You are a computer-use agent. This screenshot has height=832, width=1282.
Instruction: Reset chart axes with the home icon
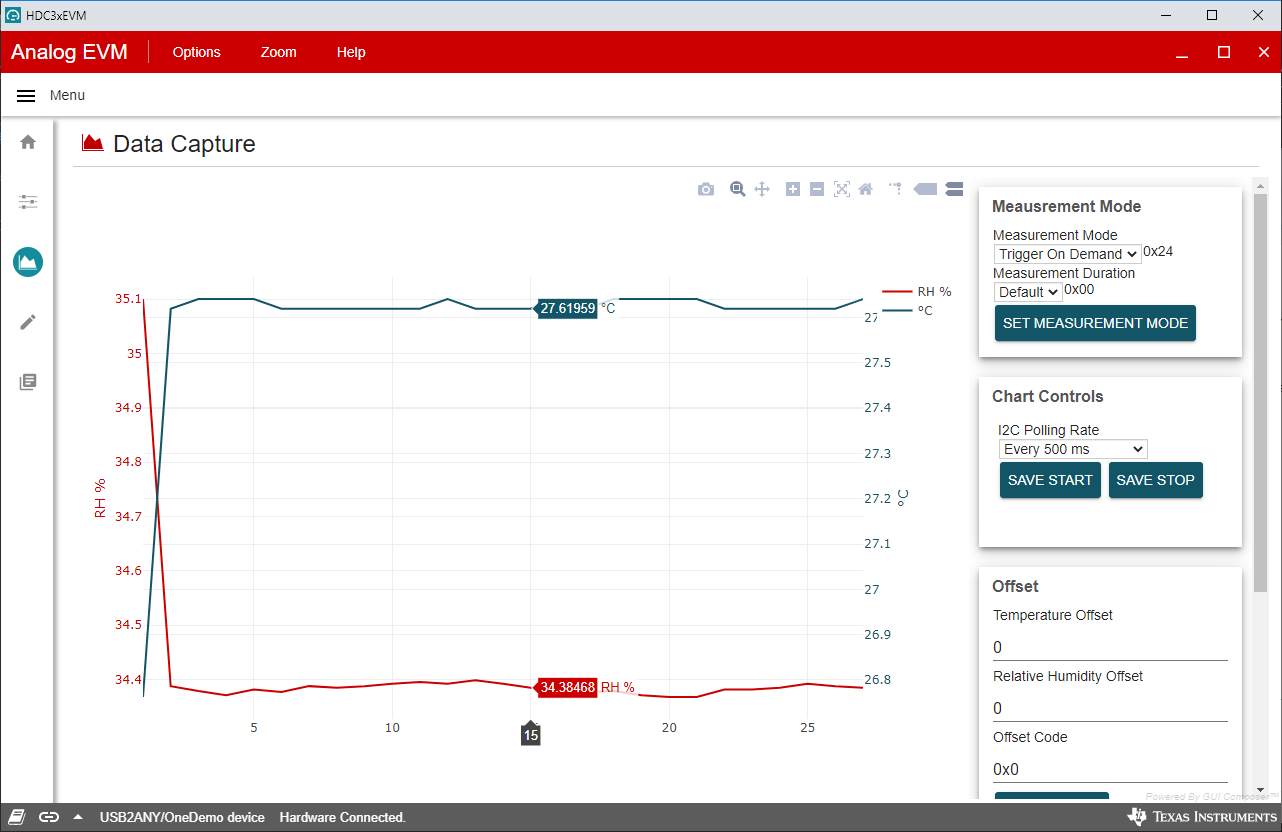click(x=866, y=189)
